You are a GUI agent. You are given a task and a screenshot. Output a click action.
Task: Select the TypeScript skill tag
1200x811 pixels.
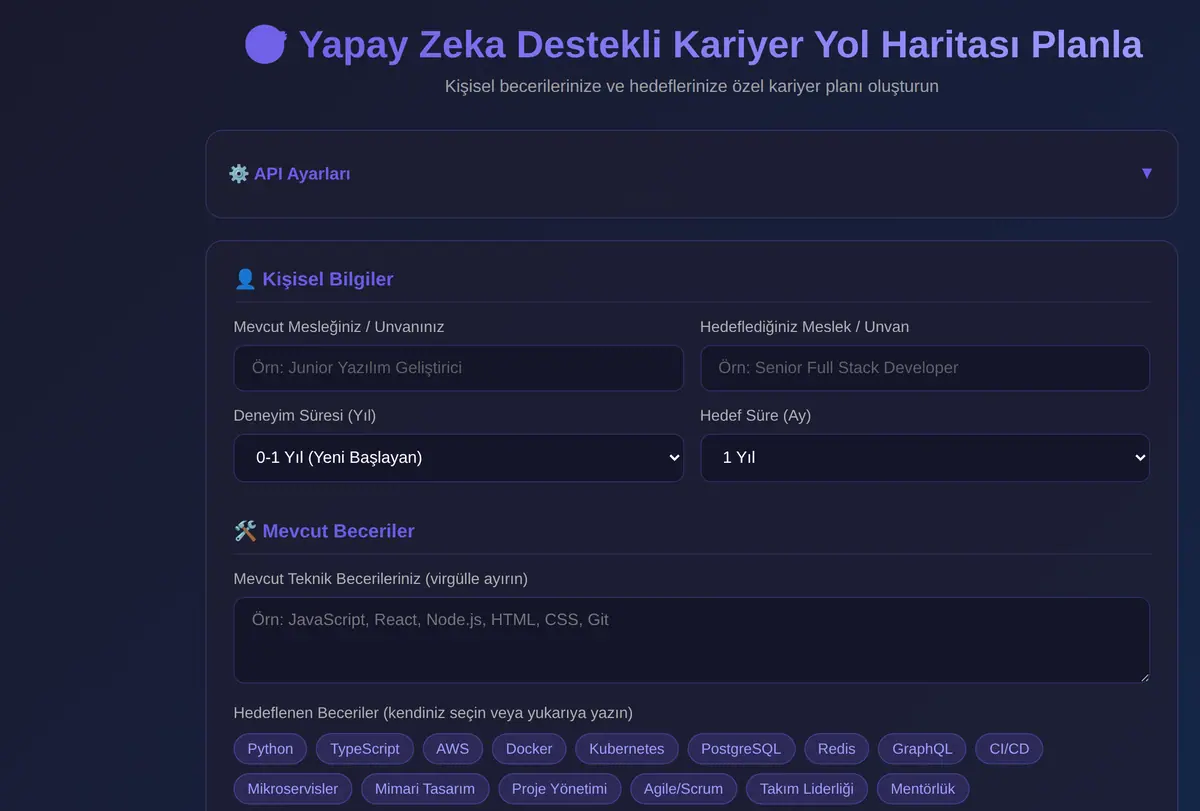(x=365, y=749)
